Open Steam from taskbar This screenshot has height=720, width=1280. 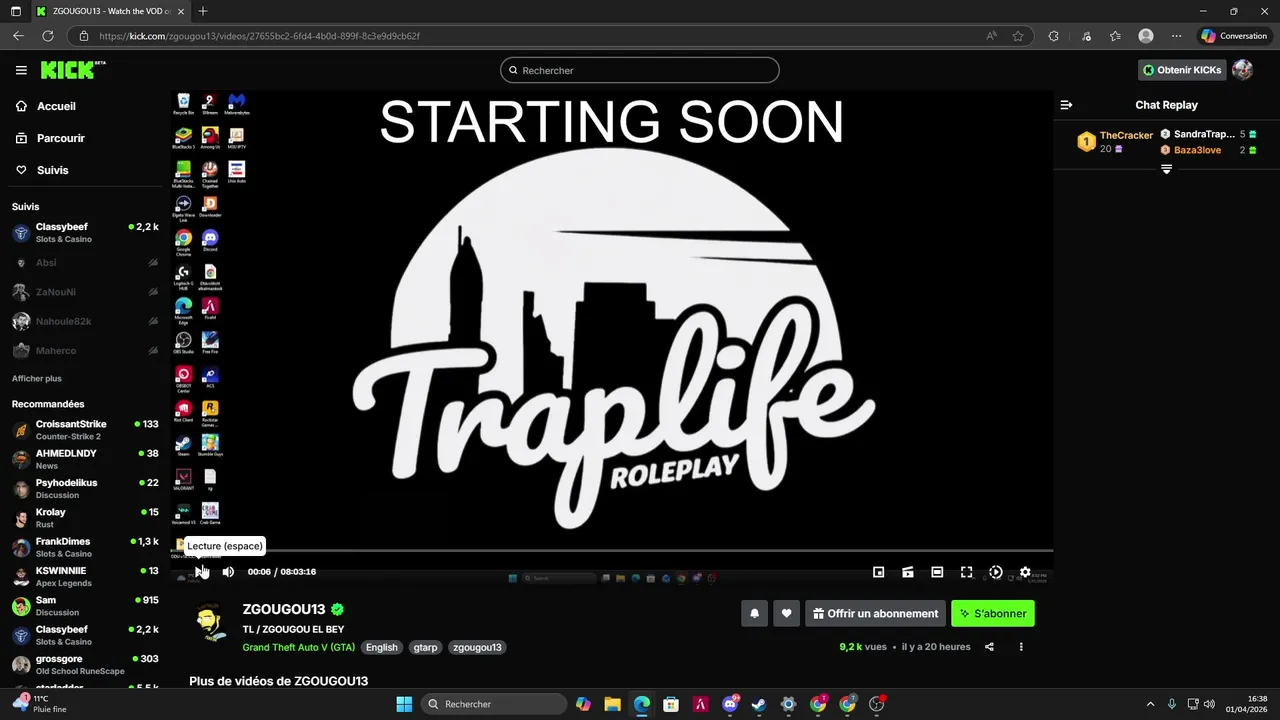(x=759, y=704)
